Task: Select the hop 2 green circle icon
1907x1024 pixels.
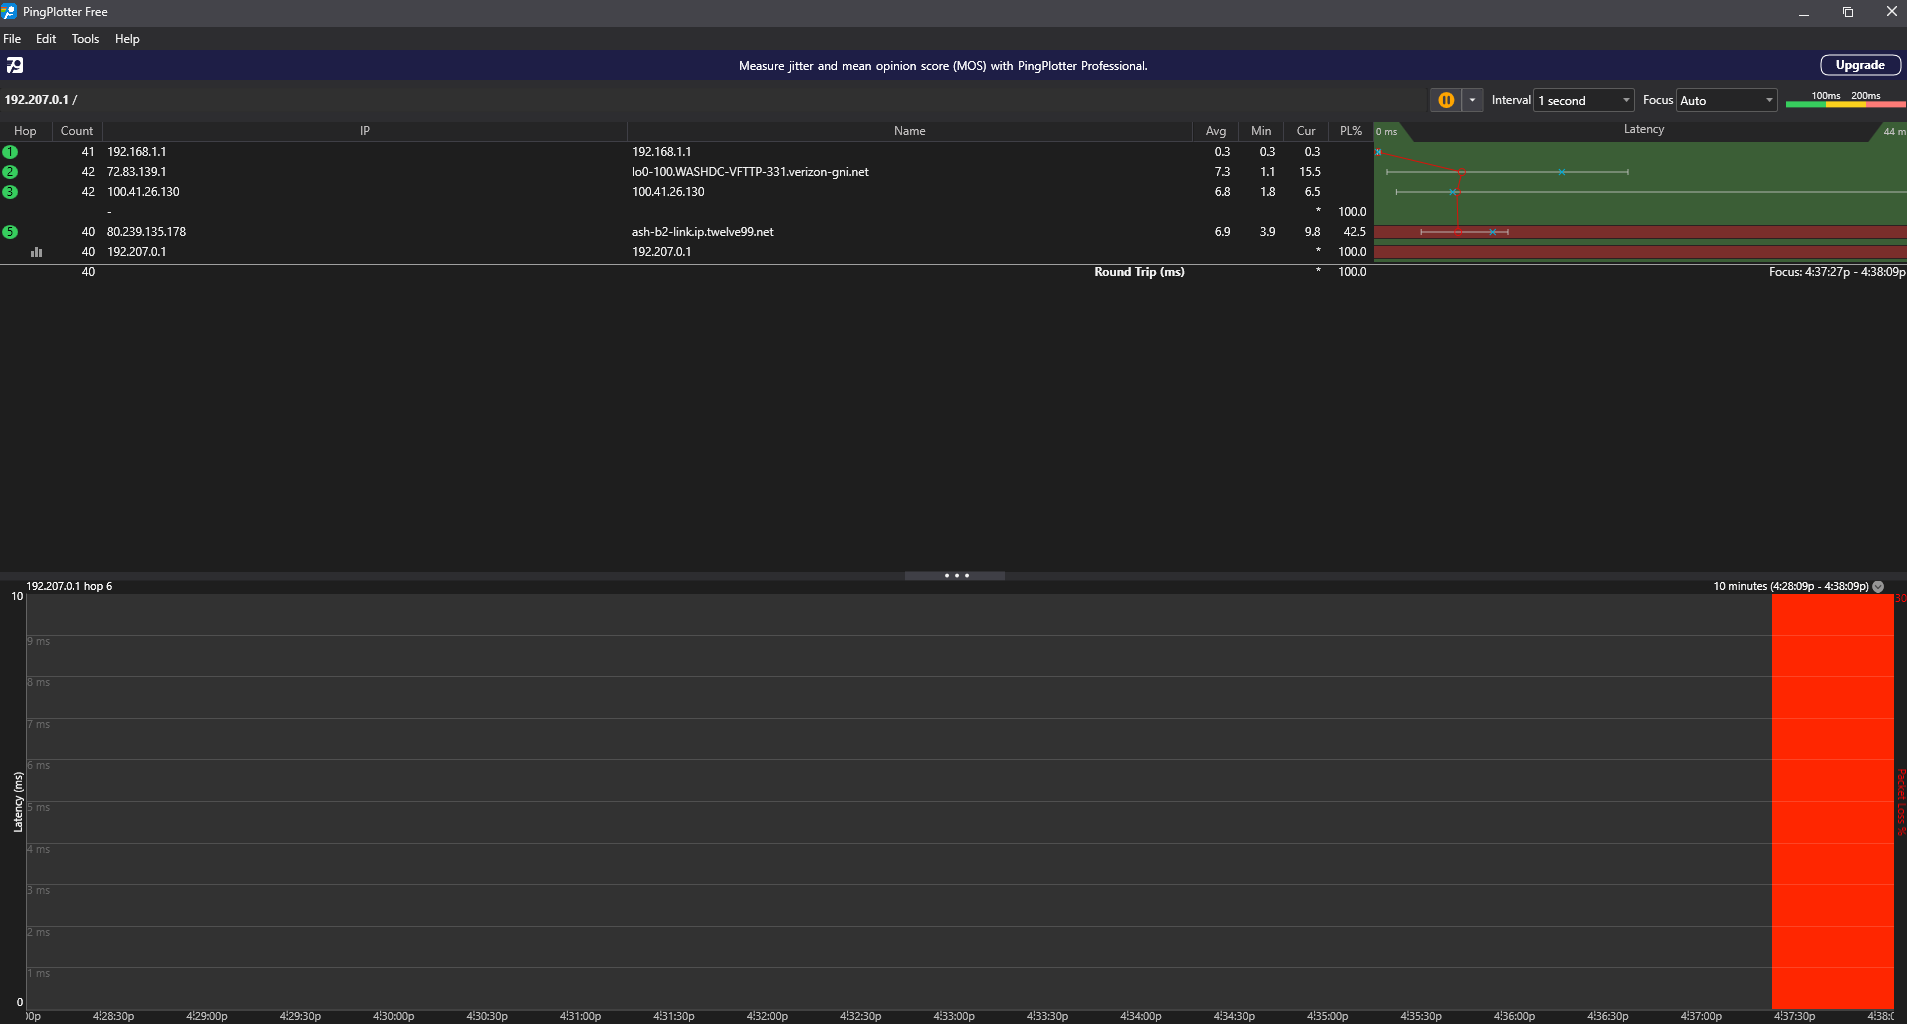Action: coord(10,172)
